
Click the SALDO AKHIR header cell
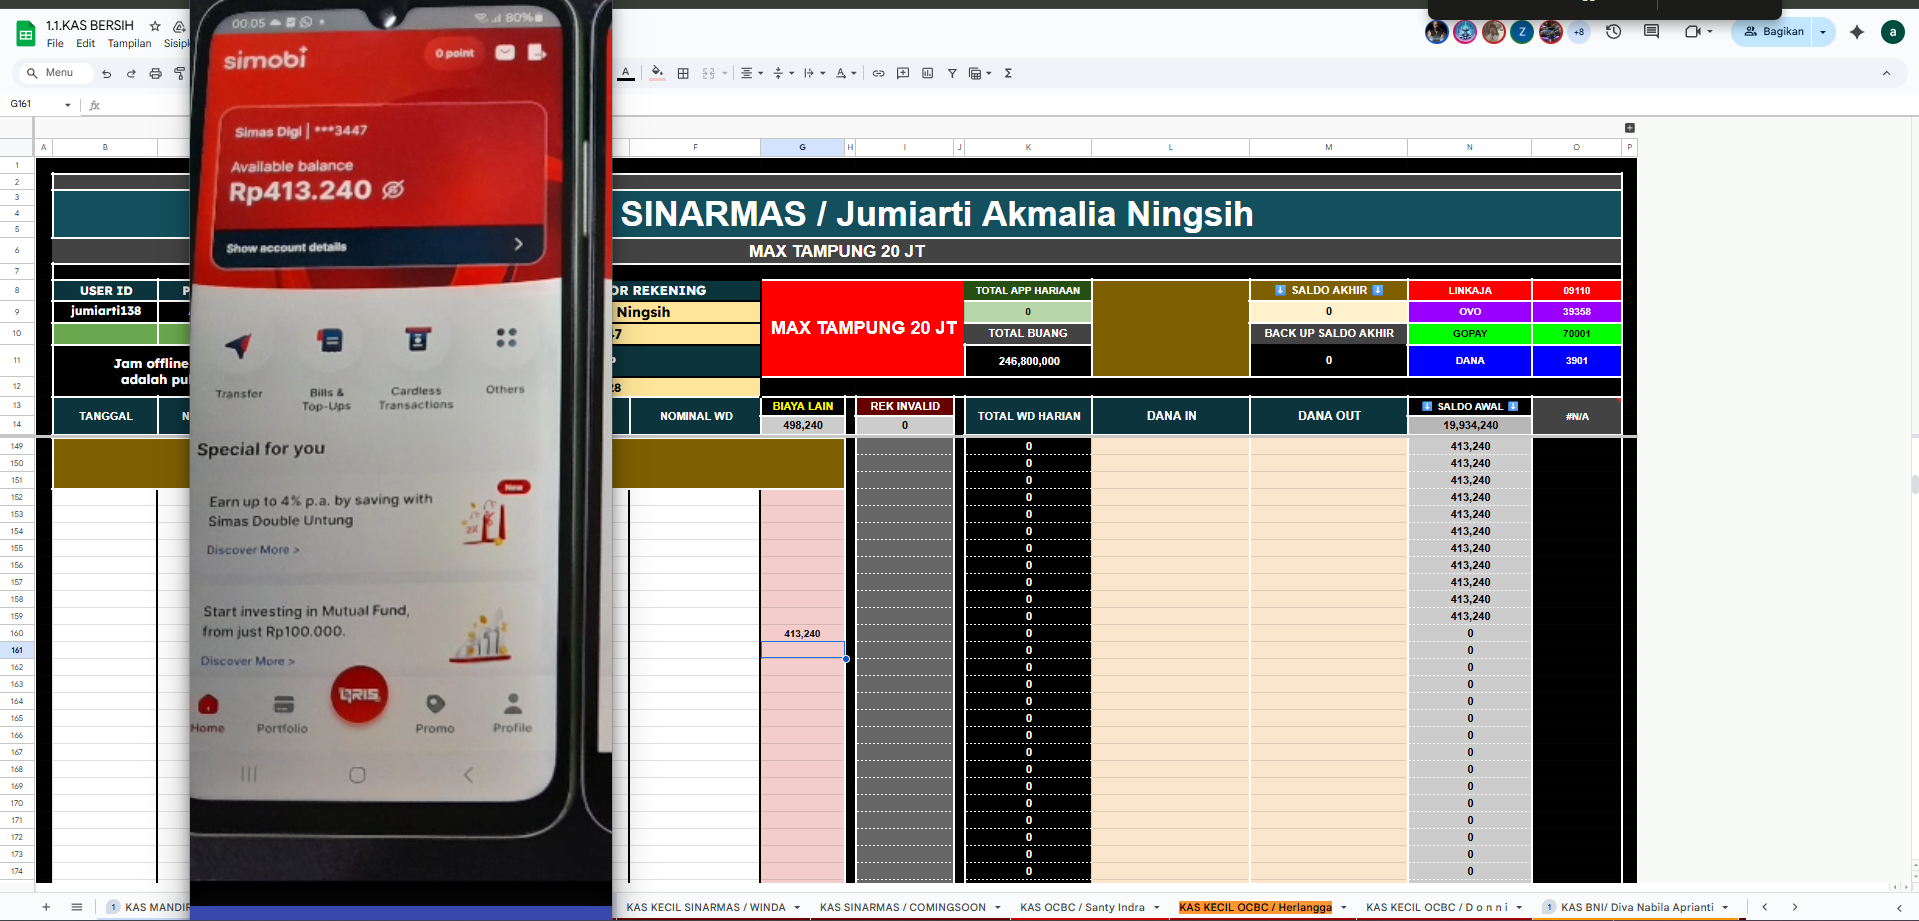tap(1328, 290)
